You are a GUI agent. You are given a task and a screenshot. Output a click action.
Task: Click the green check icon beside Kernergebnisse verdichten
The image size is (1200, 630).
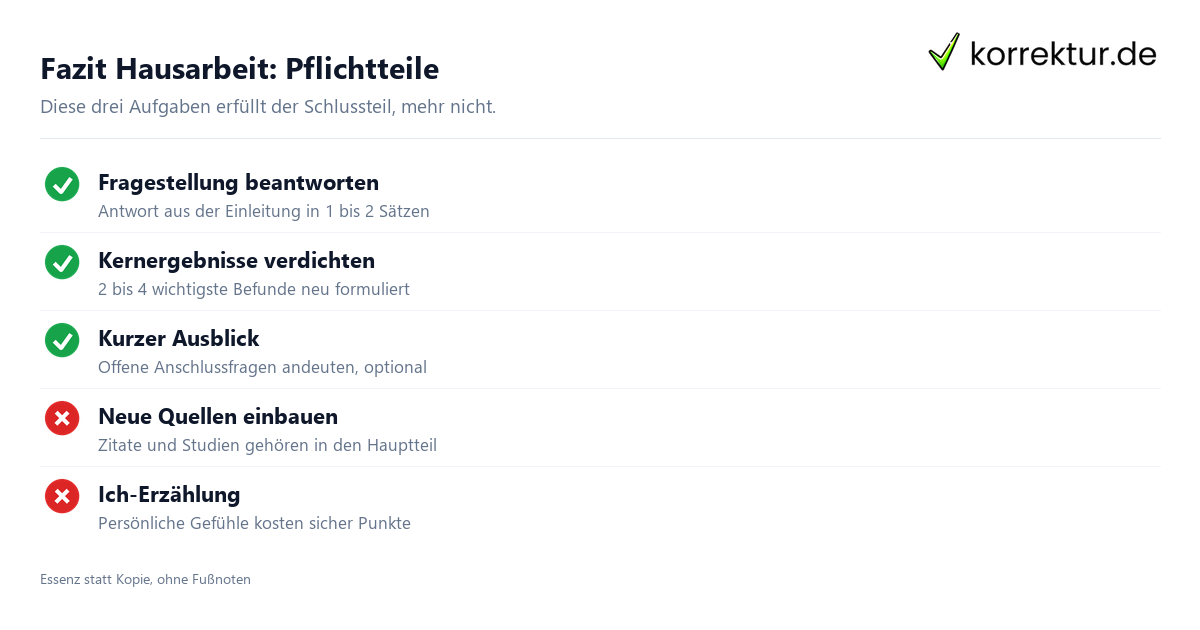(62, 262)
